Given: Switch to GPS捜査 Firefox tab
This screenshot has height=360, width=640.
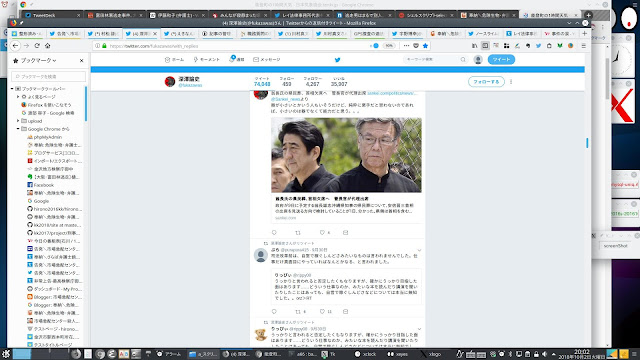Looking at the screenshot, I should click(368, 33).
